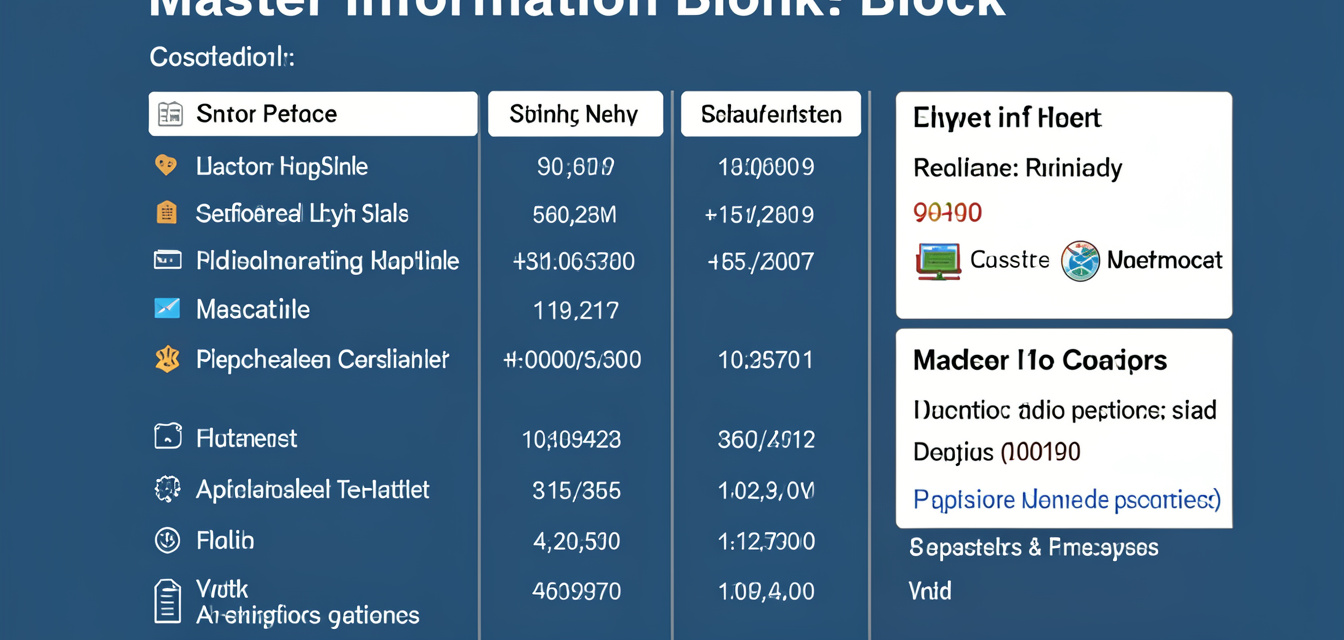Click the orange badge icon beside Plepchealeen Cerslianlet
The height and width of the screenshot is (640, 1344).
tap(167, 359)
